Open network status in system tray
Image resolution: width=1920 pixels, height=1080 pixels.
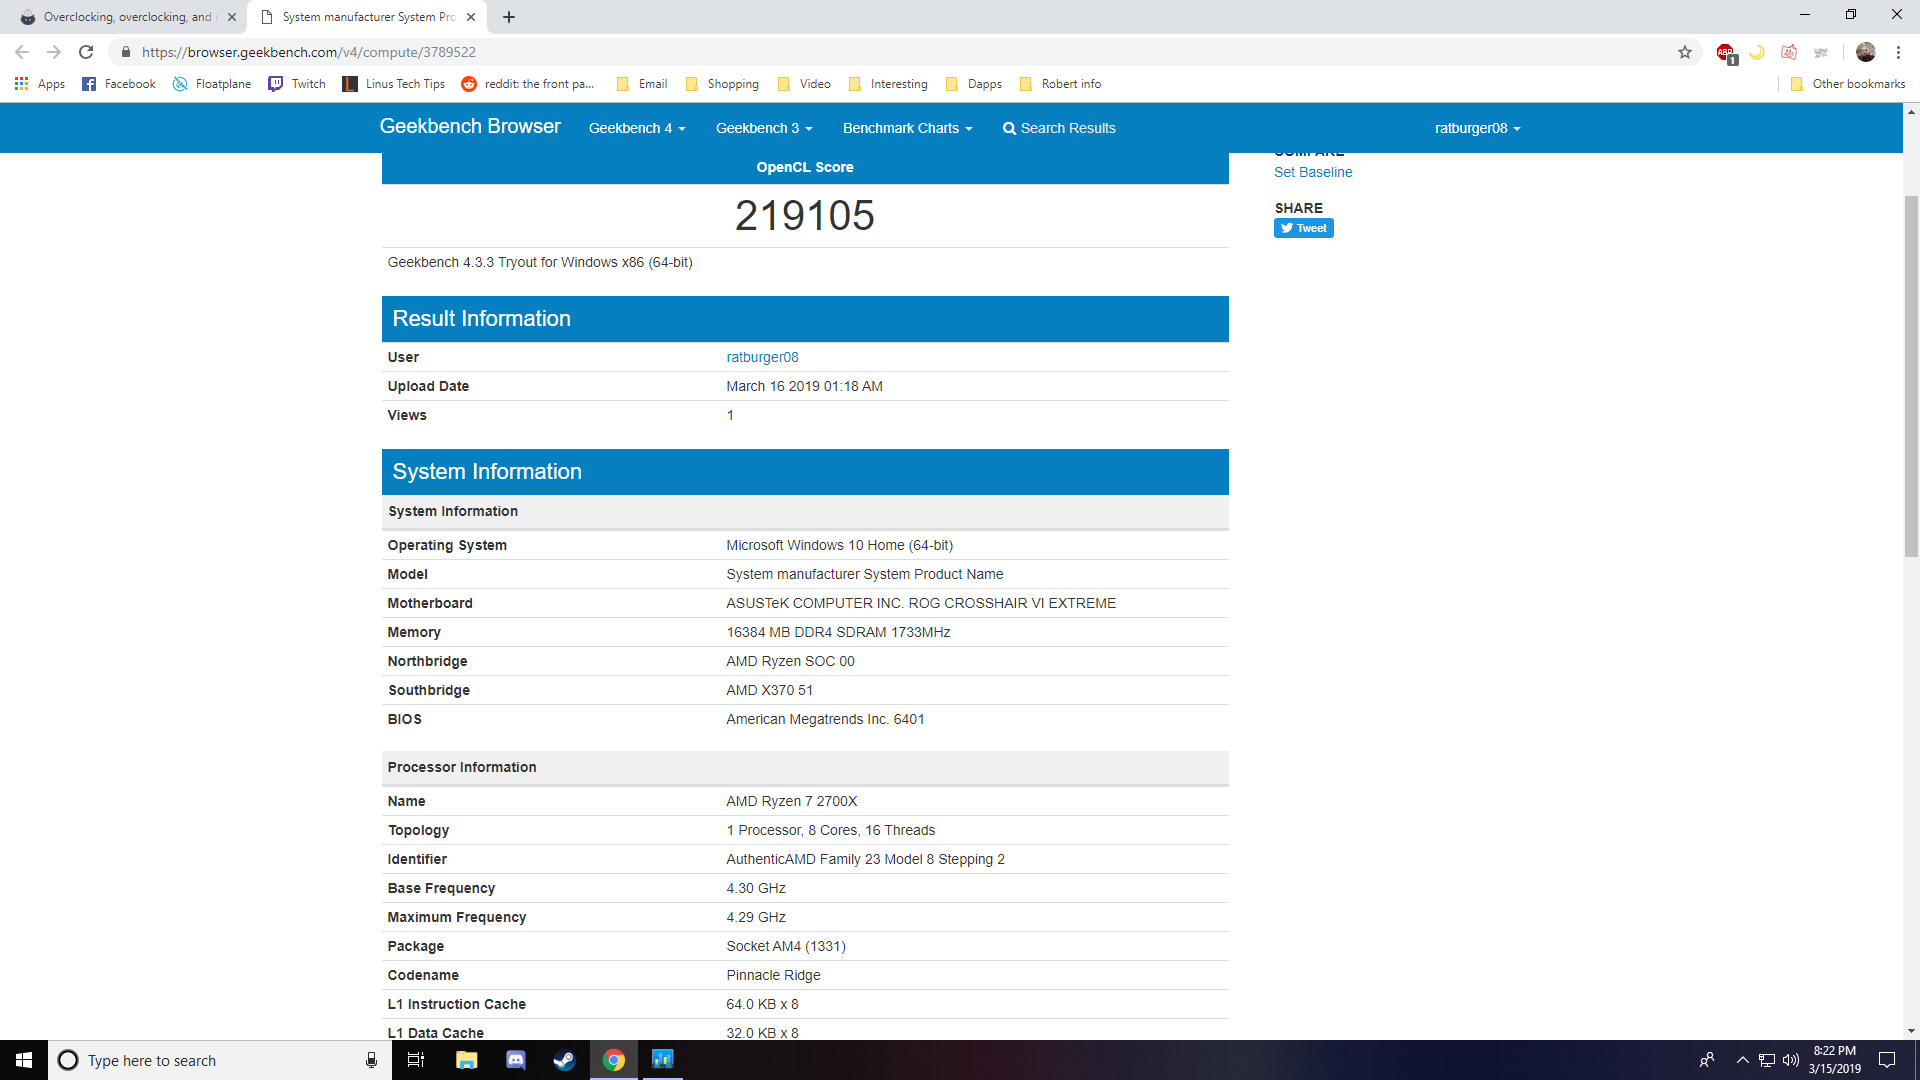tap(1767, 1060)
